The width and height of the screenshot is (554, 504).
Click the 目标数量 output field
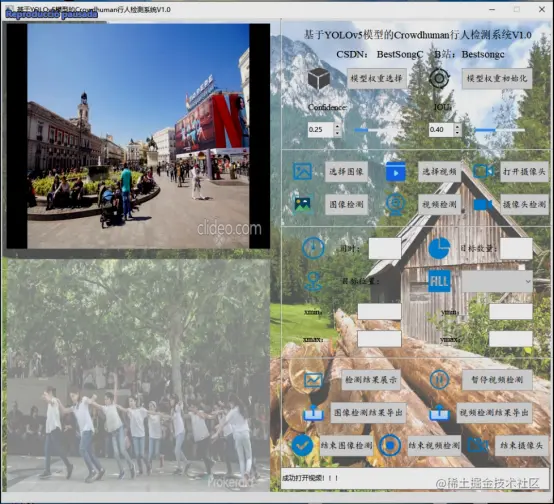tap(516, 248)
